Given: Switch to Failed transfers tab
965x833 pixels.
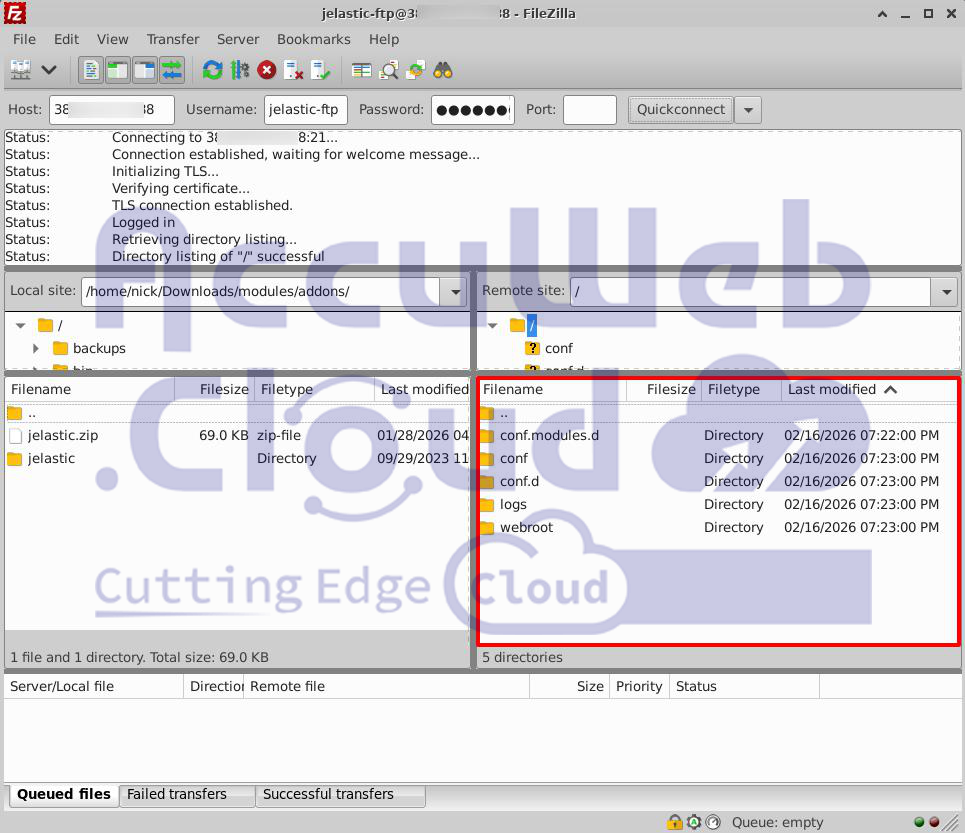Looking at the screenshot, I should click(177, 794).
